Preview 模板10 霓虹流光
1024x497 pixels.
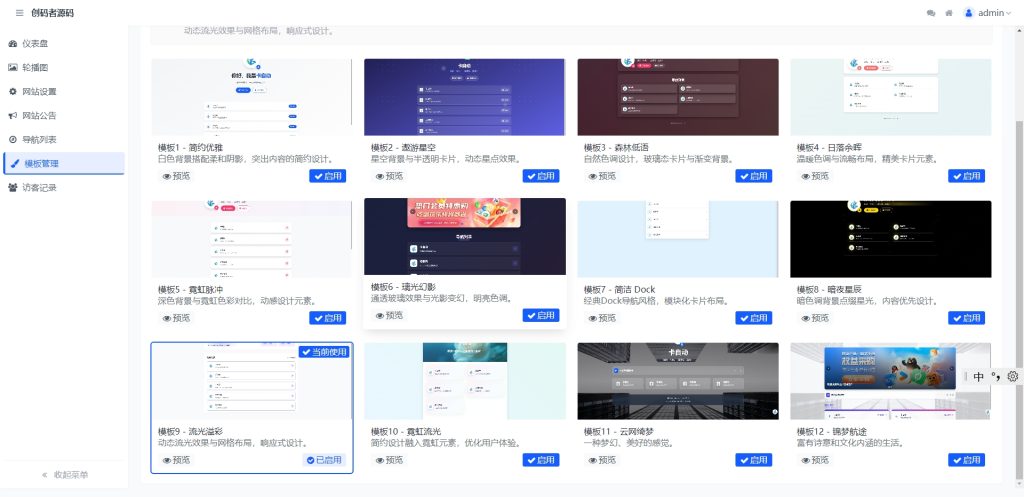(389, 460)
